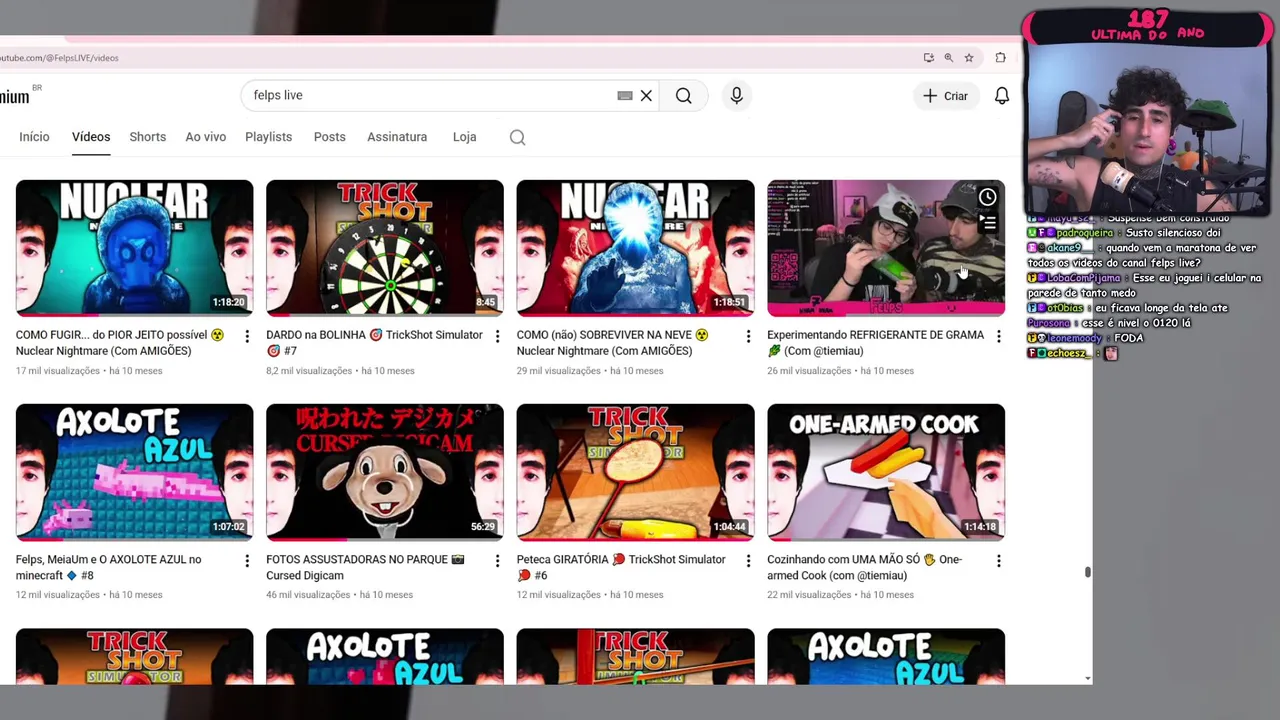Open AXOLOTE AZUL #8 video thumbnail

coord(135,472)
